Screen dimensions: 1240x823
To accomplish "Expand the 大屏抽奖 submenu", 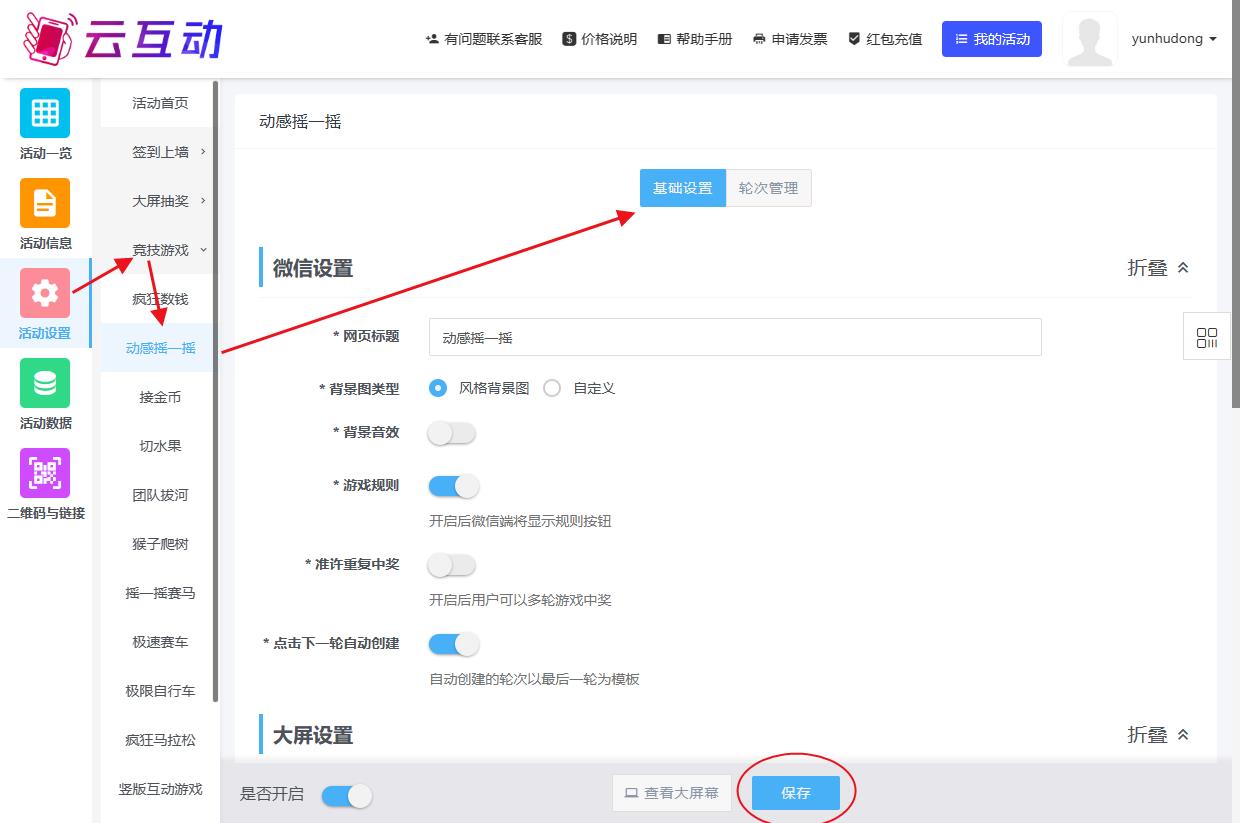I will pyautogui.click(x=159, y=201).
